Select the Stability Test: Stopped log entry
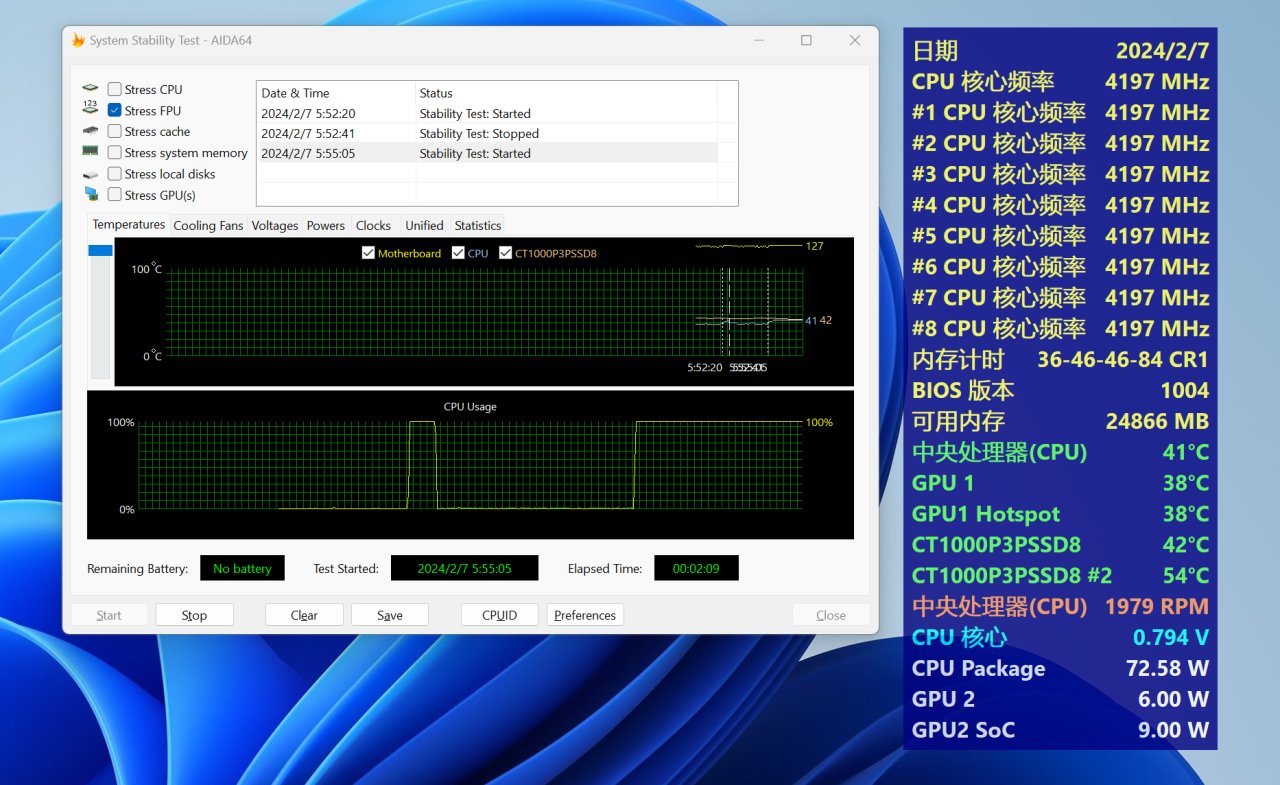 click(x=487, y=134)
